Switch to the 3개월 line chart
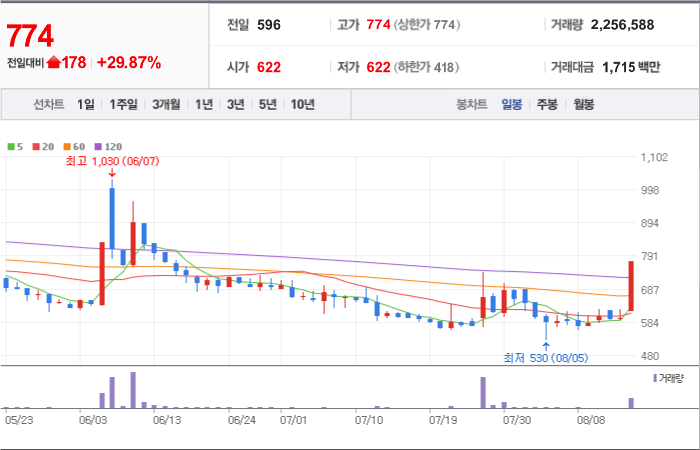 coord(166,104)
